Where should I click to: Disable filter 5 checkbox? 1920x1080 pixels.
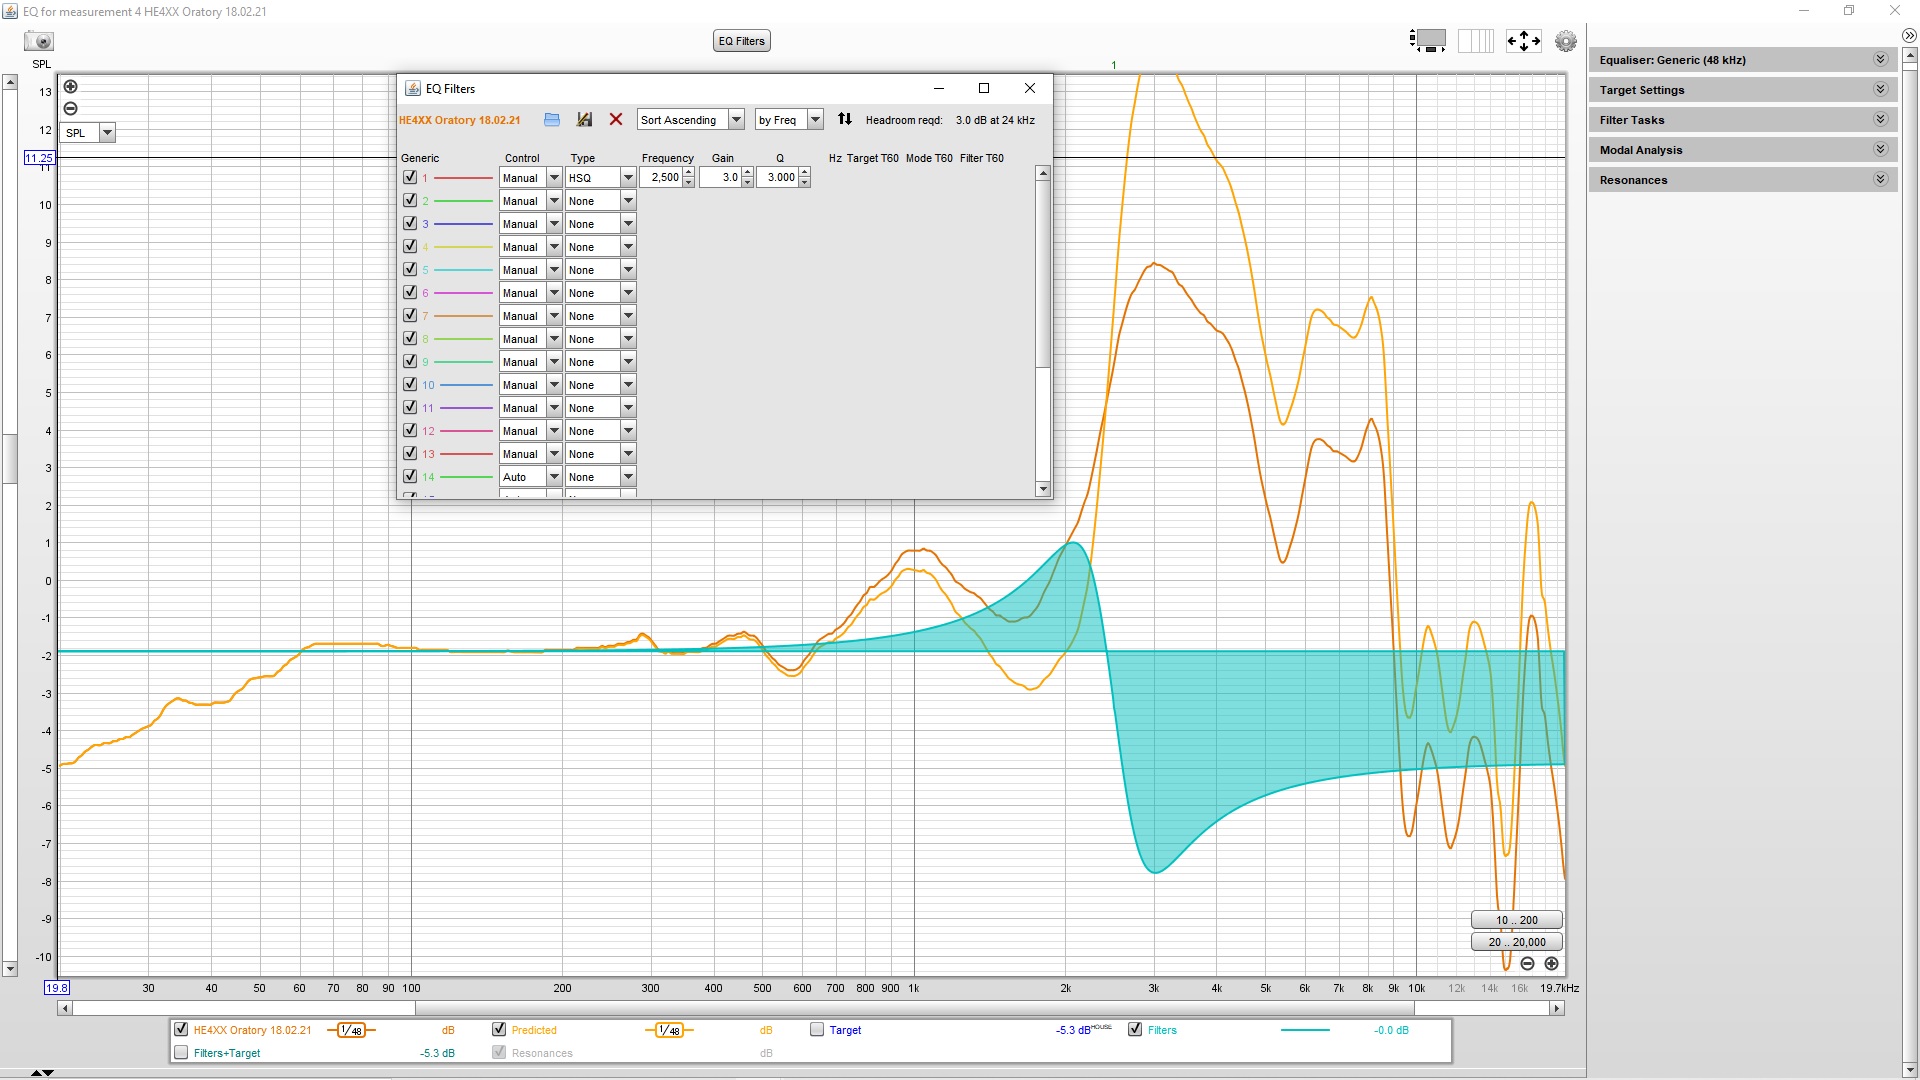point(410,269)
